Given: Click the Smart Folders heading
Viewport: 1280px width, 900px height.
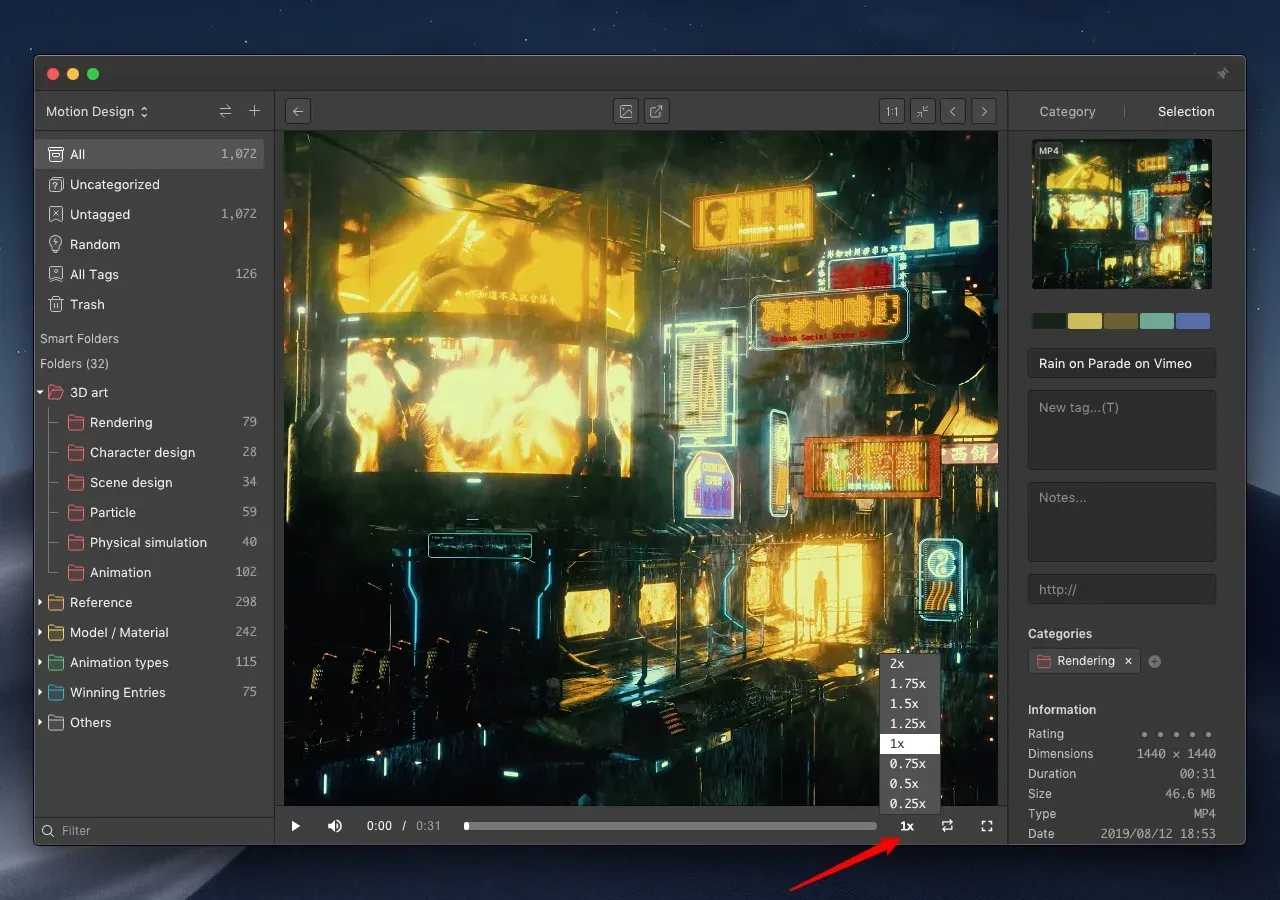Looking at the screenshot, I should pyautogui.click(x=79, y=338).
